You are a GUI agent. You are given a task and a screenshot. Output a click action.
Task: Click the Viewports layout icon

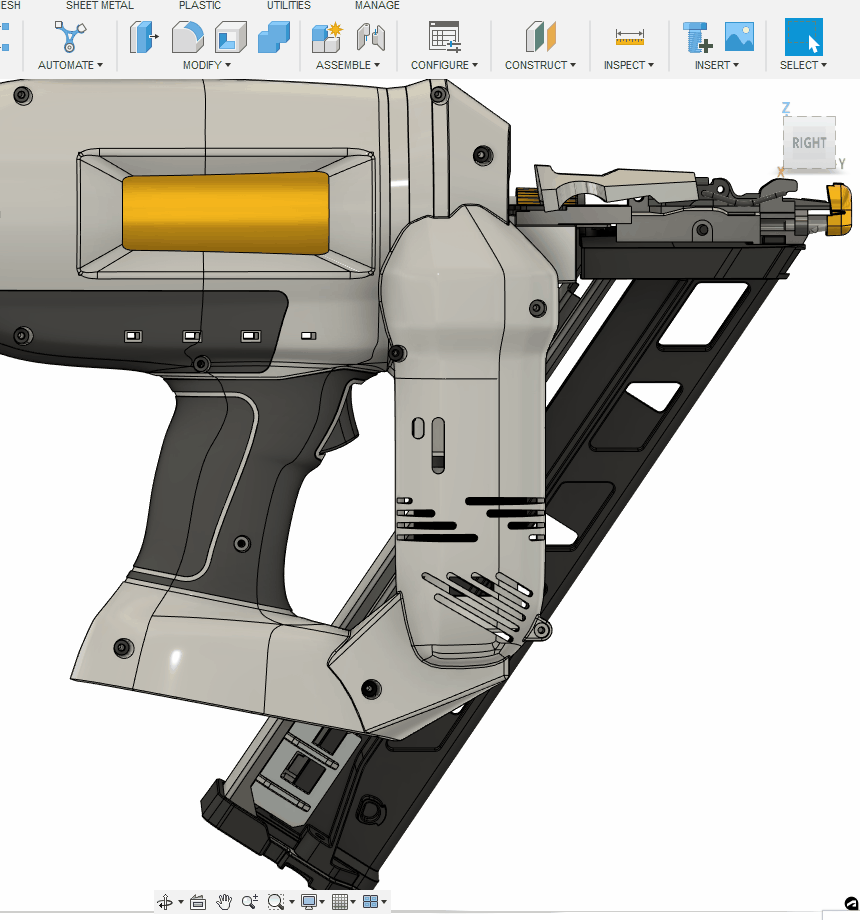tap(370, 901)
